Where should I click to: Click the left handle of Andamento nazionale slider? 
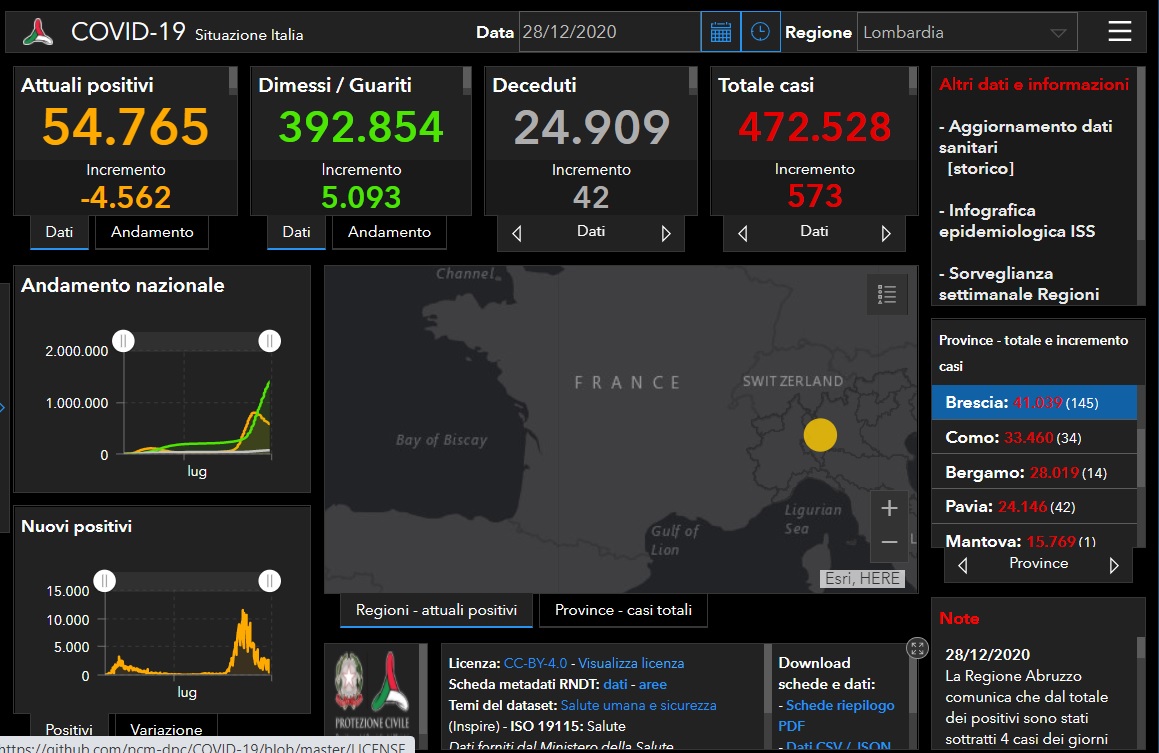[123, 341]
